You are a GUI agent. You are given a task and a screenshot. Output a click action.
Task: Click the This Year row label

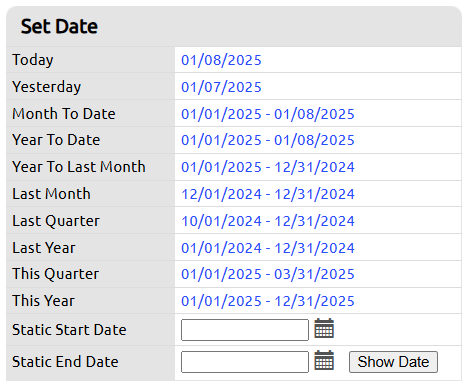pyautogui.click(x=43, y=301)
